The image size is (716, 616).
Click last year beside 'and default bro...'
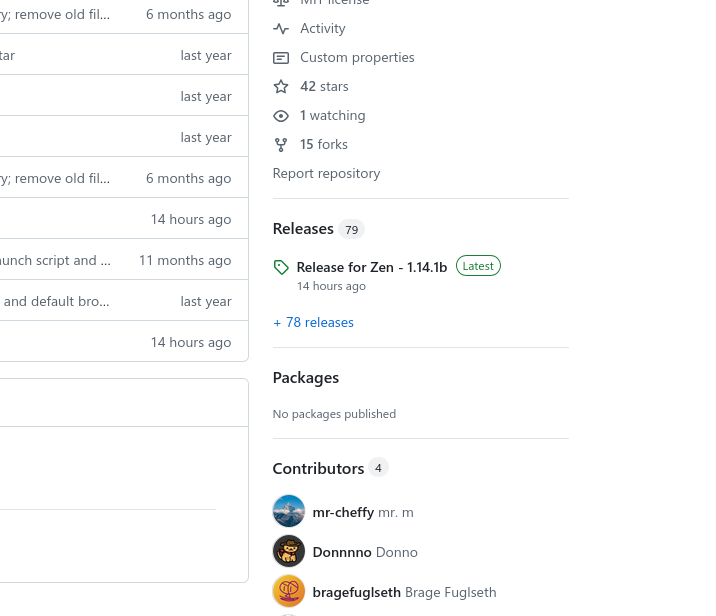pos(206,301)
